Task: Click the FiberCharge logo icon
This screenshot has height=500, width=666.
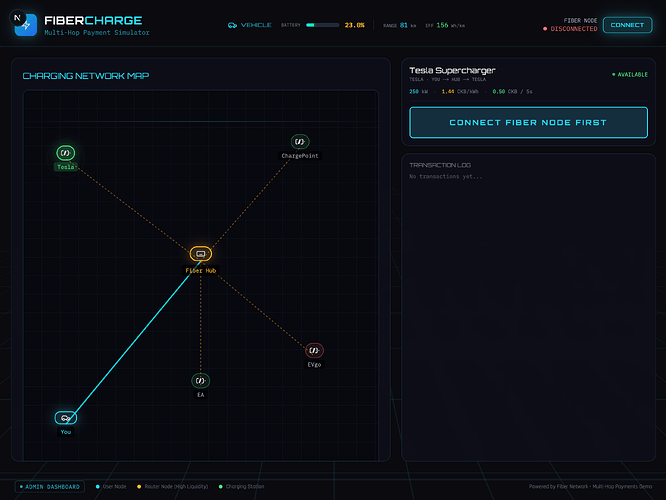Action: 26,25
